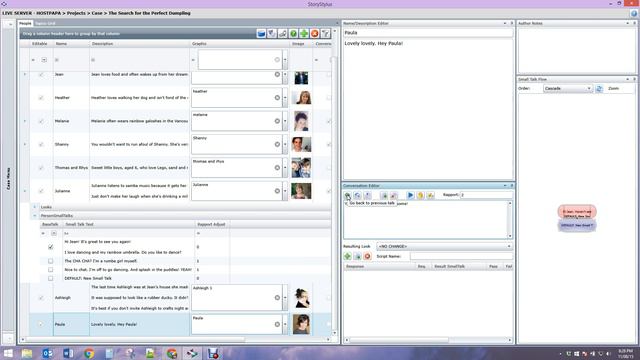Open the Order Cascade dropdown
Screen dimensions: 640x360
click(567, 89)
